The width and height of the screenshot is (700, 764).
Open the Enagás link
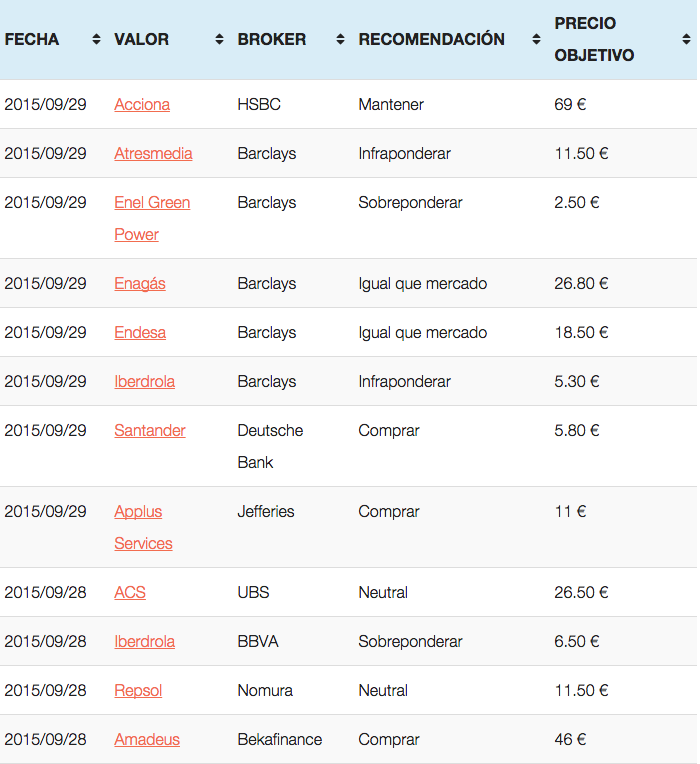(140, 283)
